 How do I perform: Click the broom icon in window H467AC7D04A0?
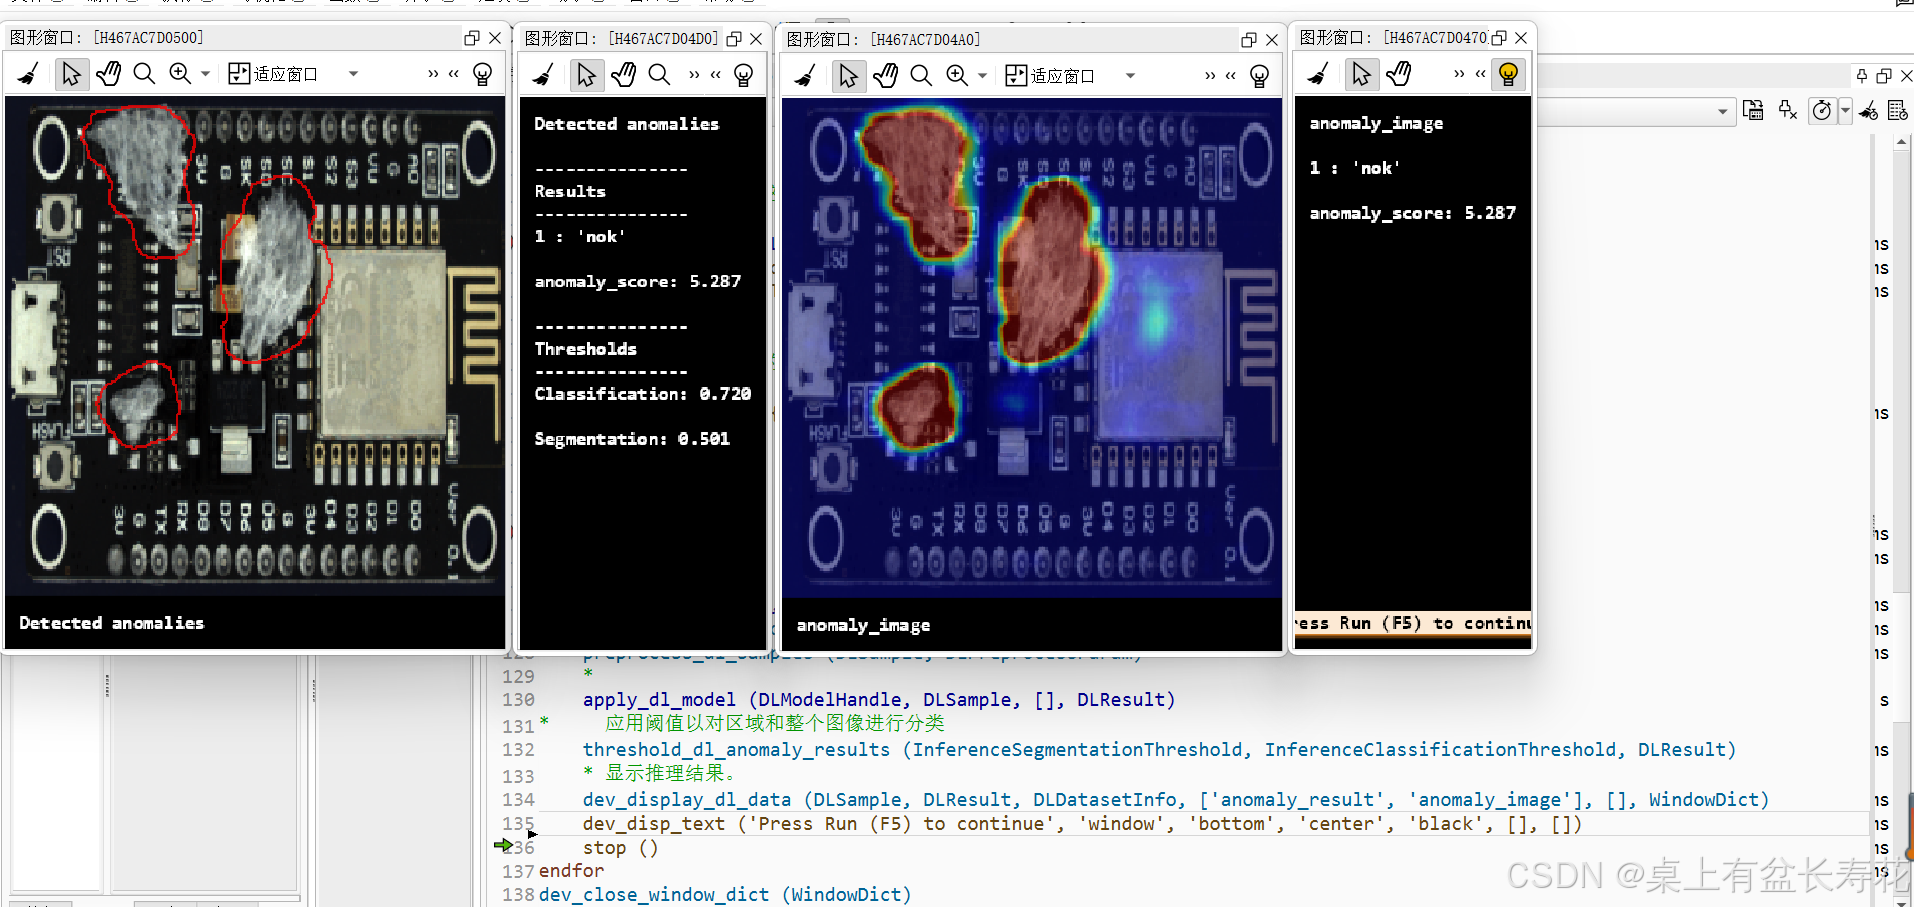(806, 76)
